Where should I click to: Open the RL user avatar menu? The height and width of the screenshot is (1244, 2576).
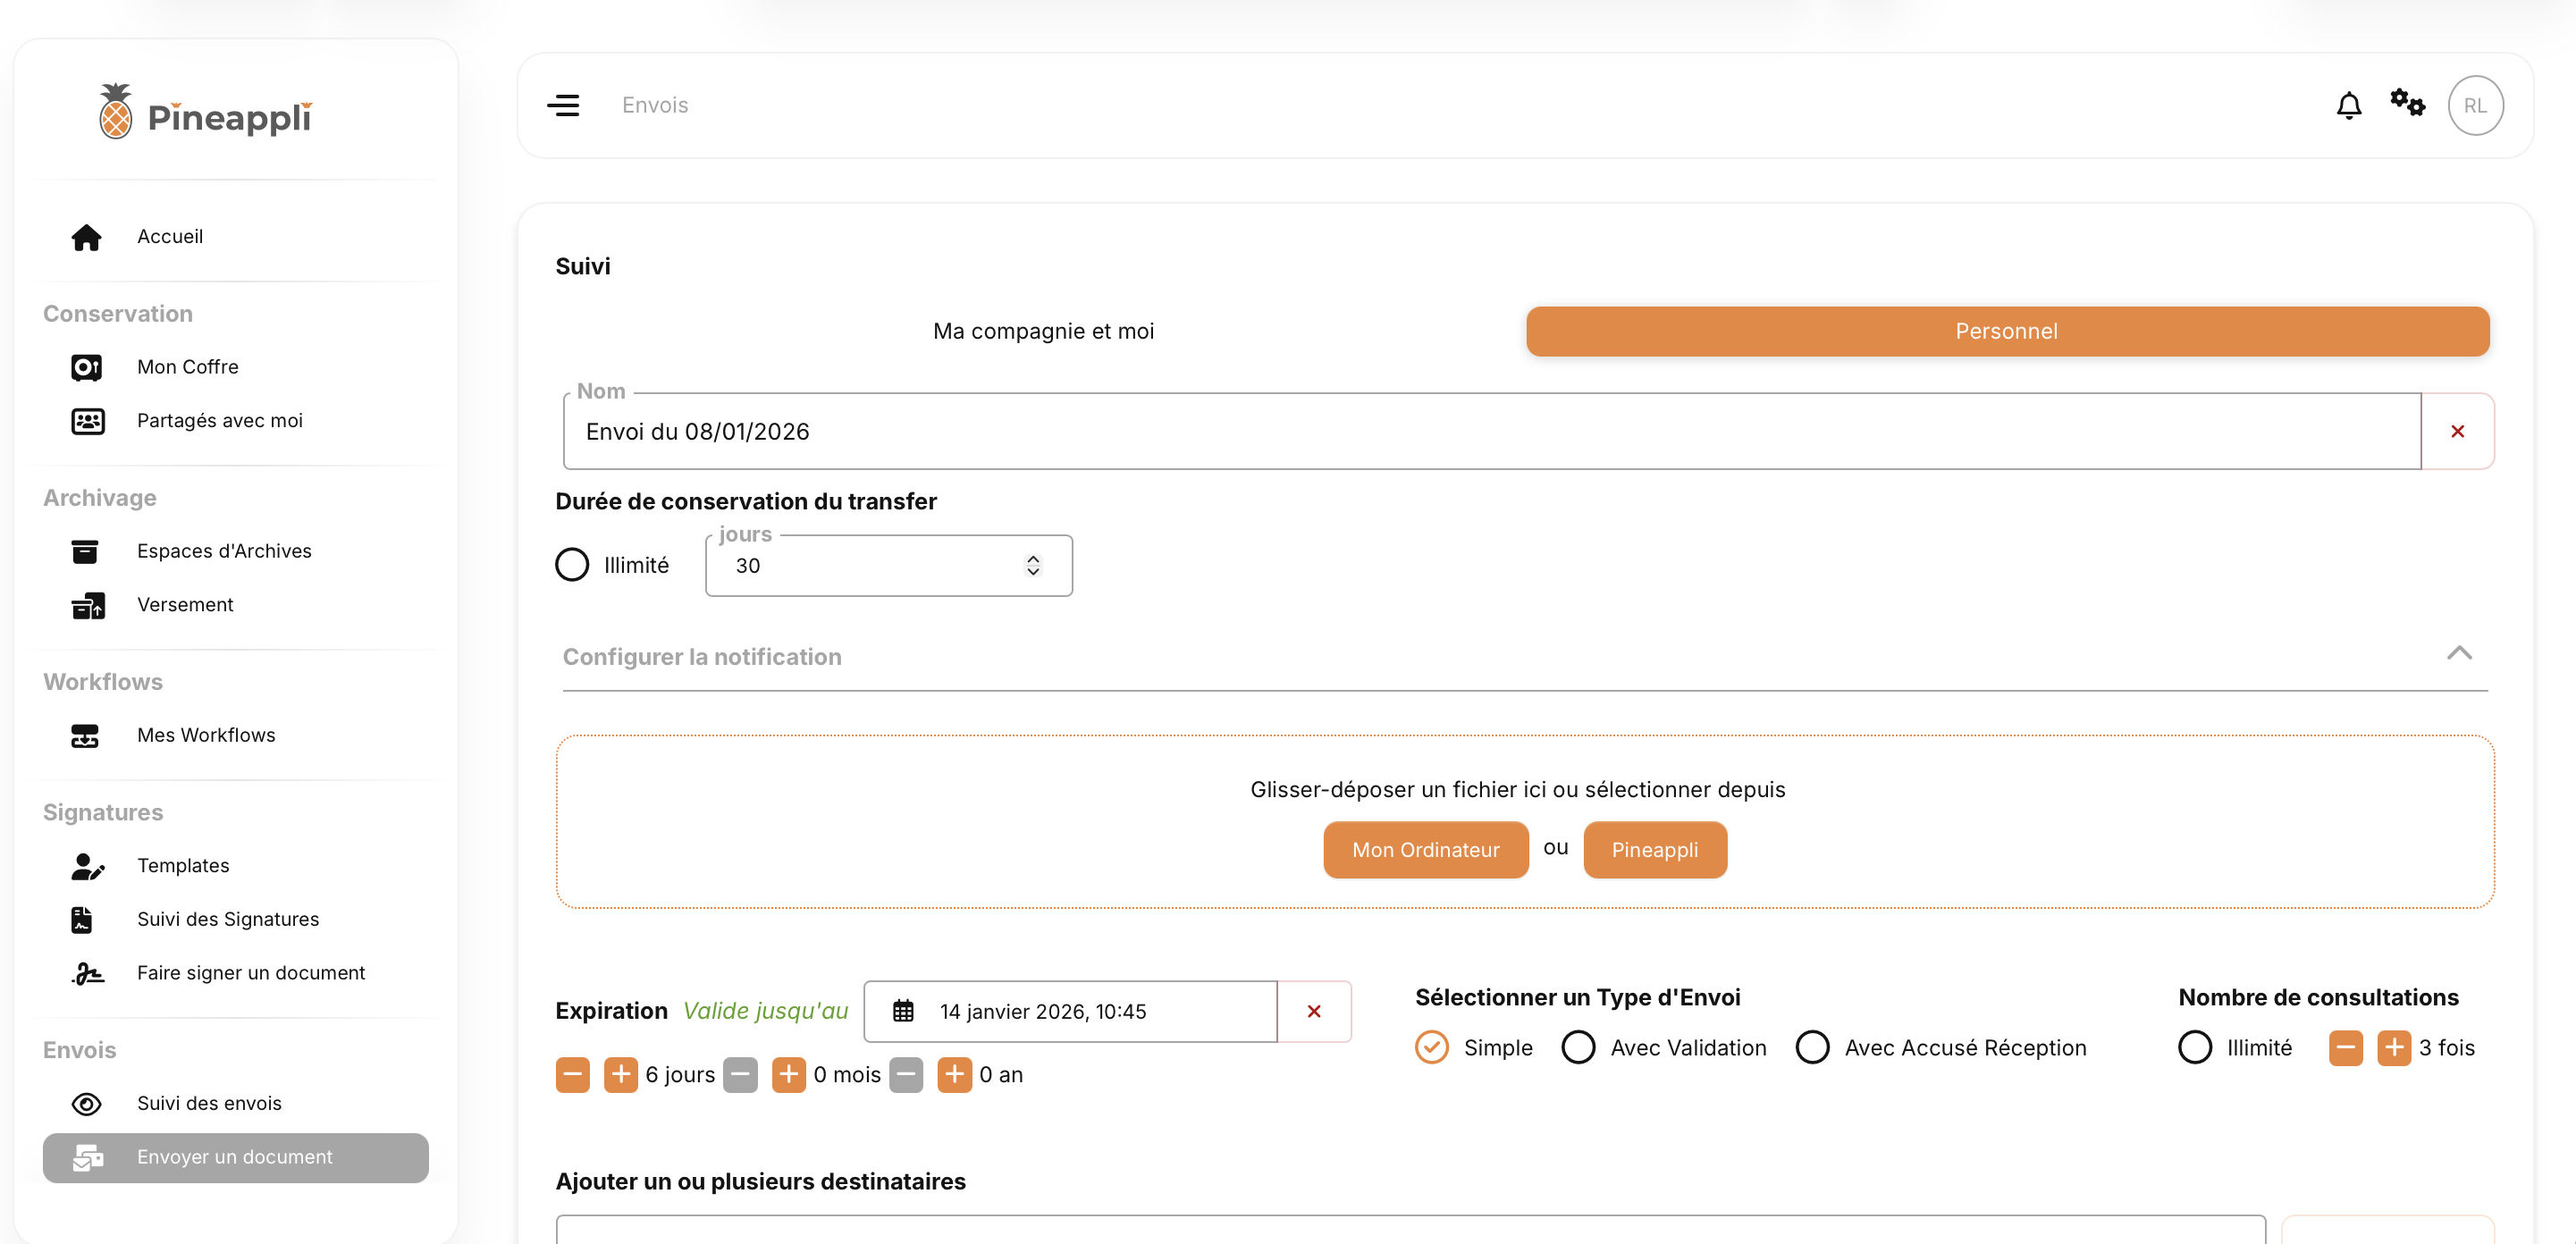click(x=2474, y=105)
